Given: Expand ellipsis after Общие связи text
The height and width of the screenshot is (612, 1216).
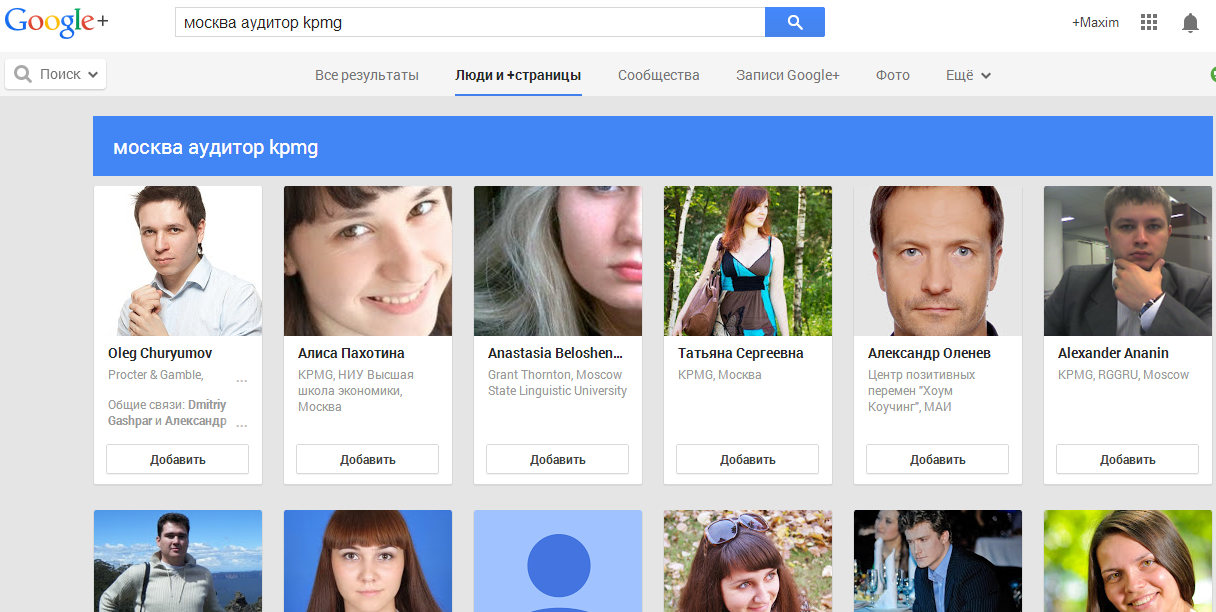Looking at the screenshot, I should (x=242, y=424).
